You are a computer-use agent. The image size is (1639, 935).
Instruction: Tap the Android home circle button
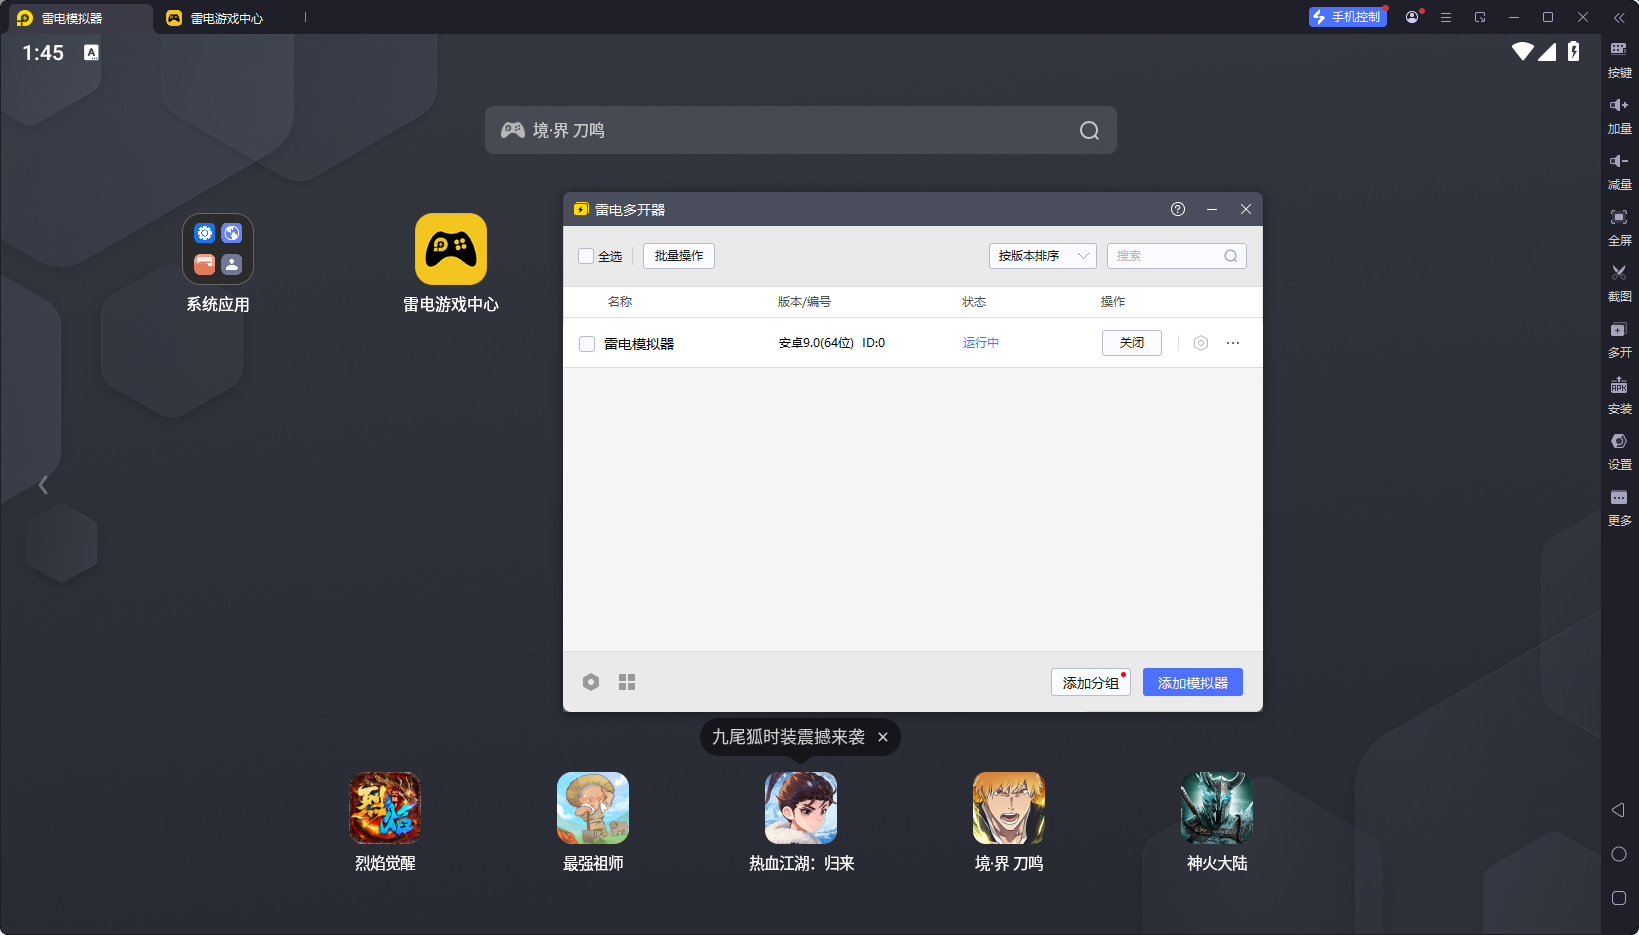pos(1619,854)
